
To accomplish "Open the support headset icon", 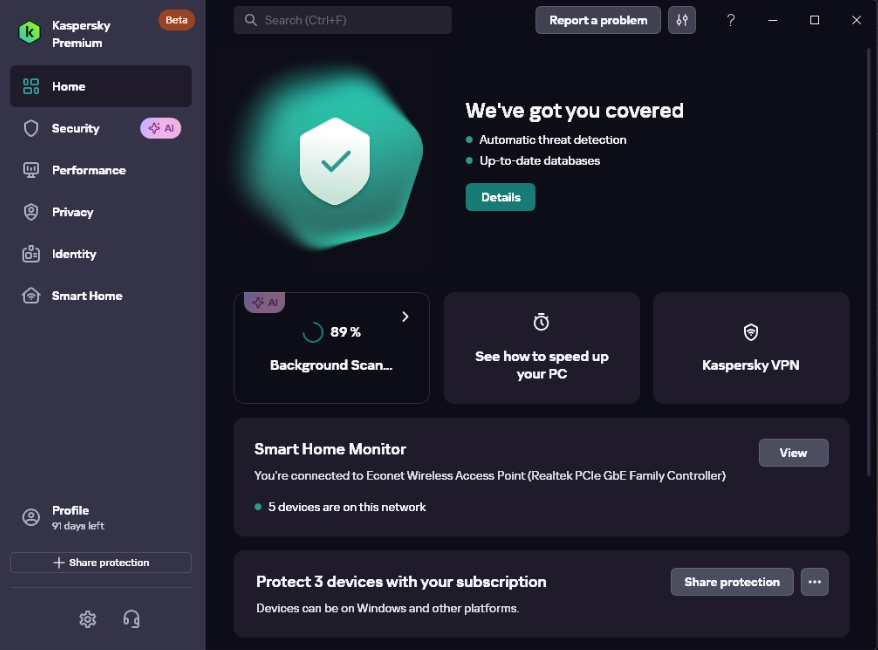I will [x=132, y=619].
